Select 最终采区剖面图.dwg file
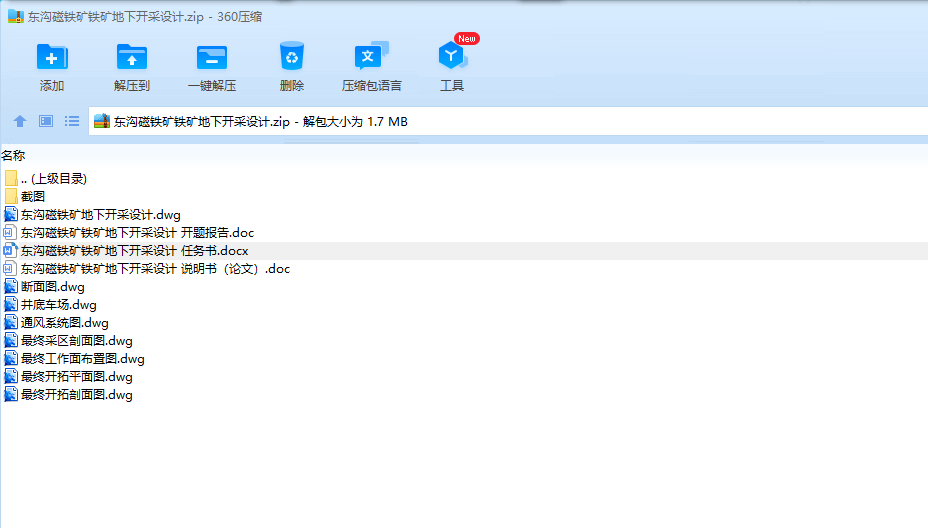928x528 pixels. click(76, 341)
